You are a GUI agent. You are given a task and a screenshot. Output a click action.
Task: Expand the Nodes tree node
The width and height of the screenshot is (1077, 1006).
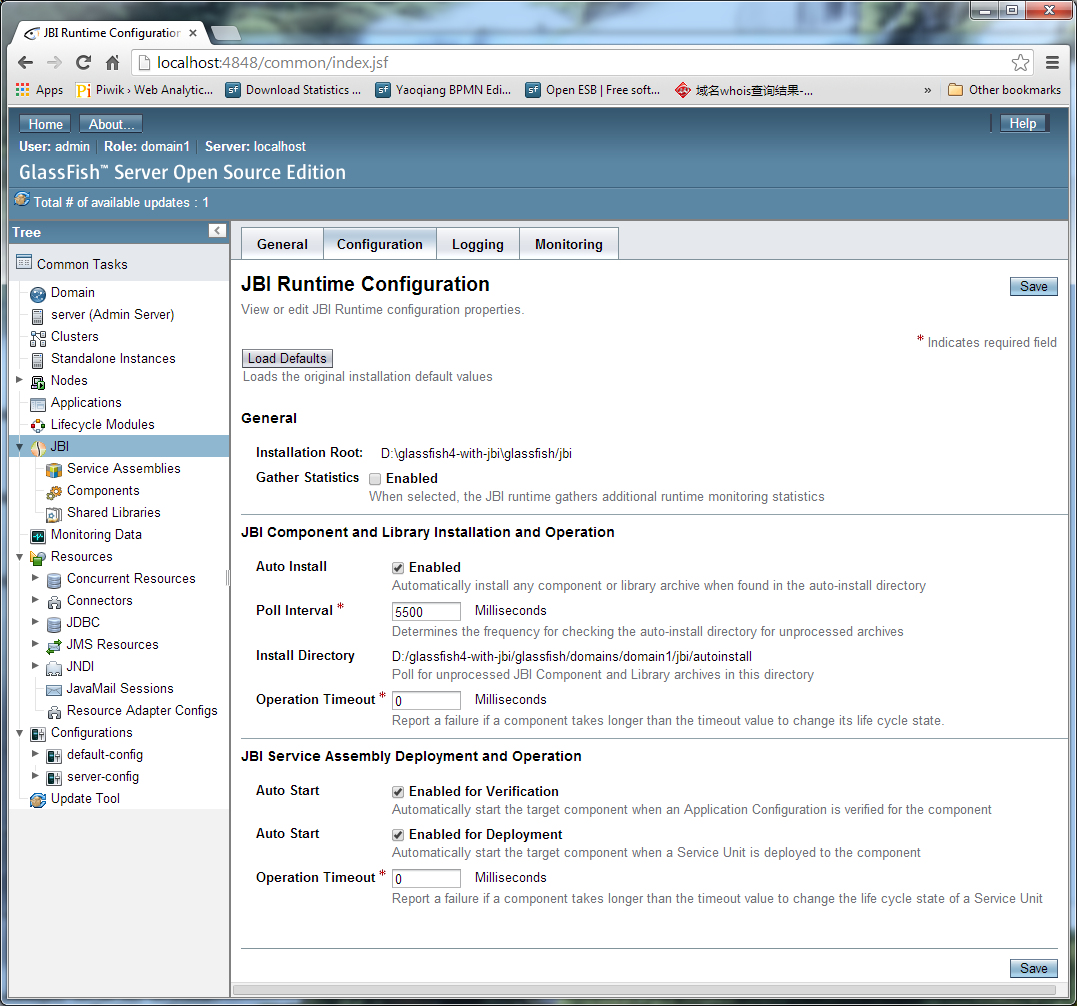tap(19, 379)
